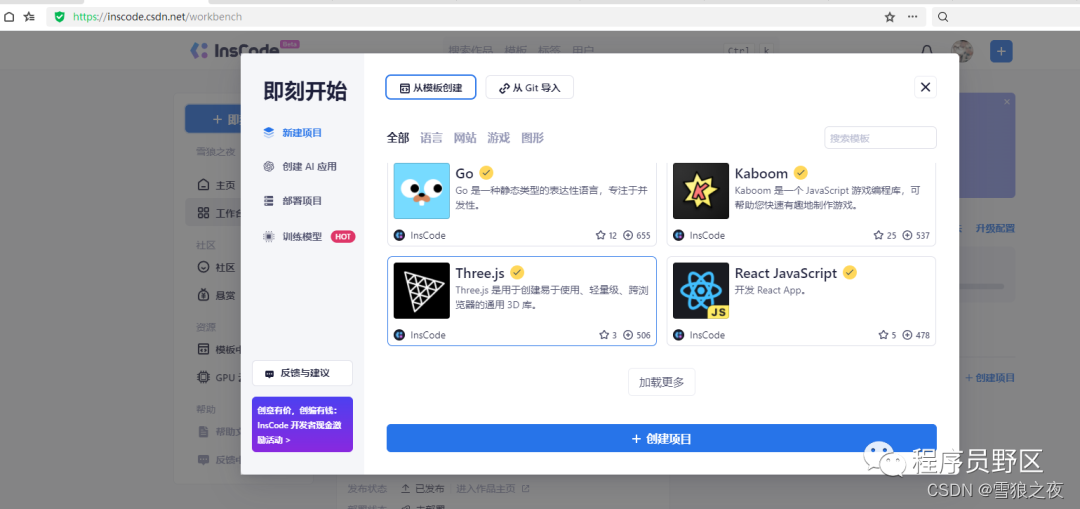This screenshot has width=1080, height=509.
Task: Select the Kaboom template logo
Action: (700, 191)
